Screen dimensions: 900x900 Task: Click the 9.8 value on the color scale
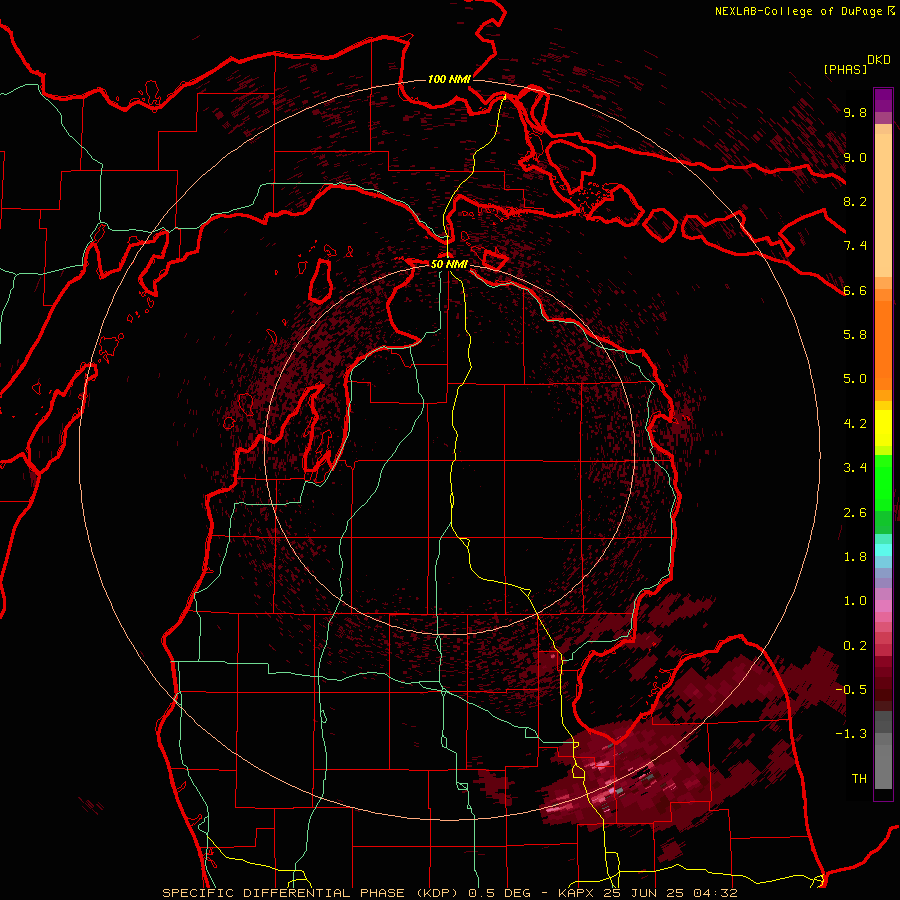[855, 112]
